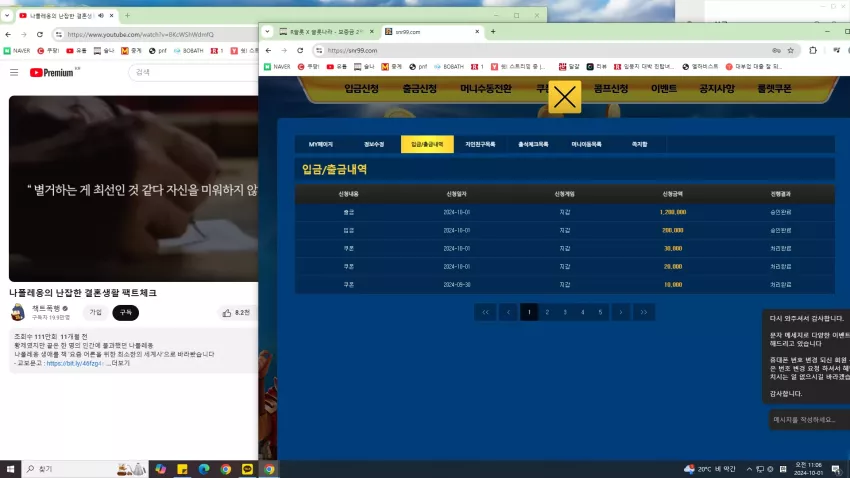Image resolution: width=850 pixels, height=478 pixels.
Task: Open 이벤트 menu item
Action: (x=664, y=89)
